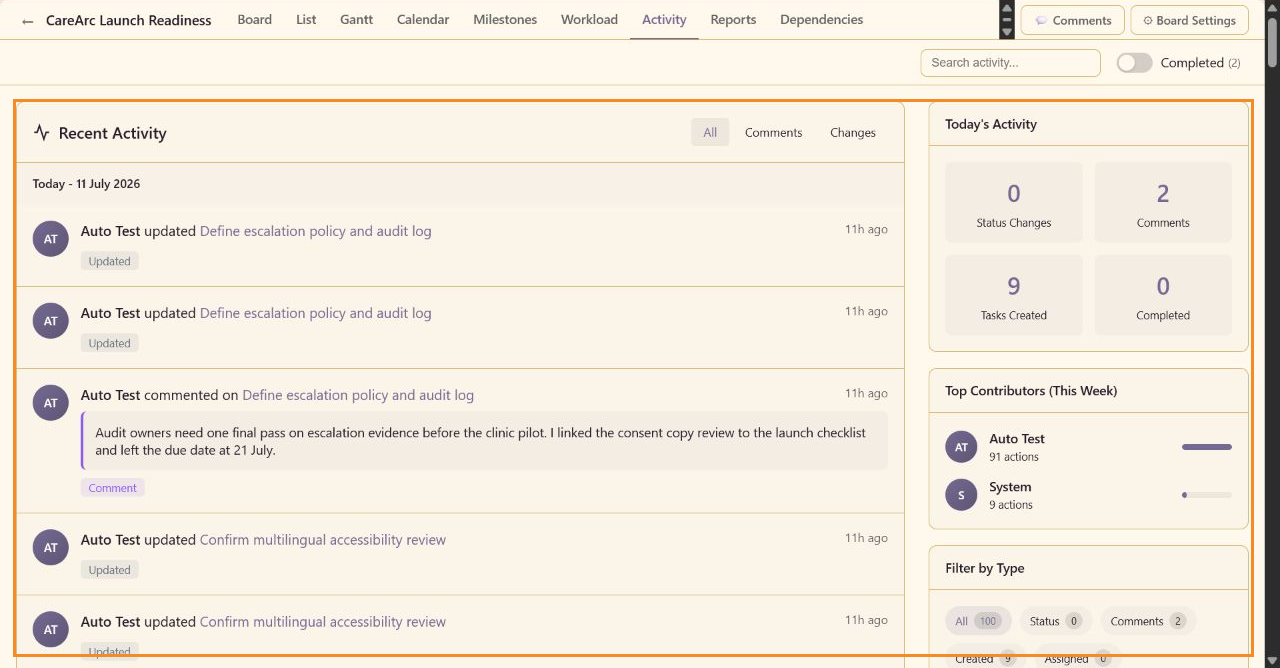Click the Comments count card in Today's Activity

[x=1163, y=202]
